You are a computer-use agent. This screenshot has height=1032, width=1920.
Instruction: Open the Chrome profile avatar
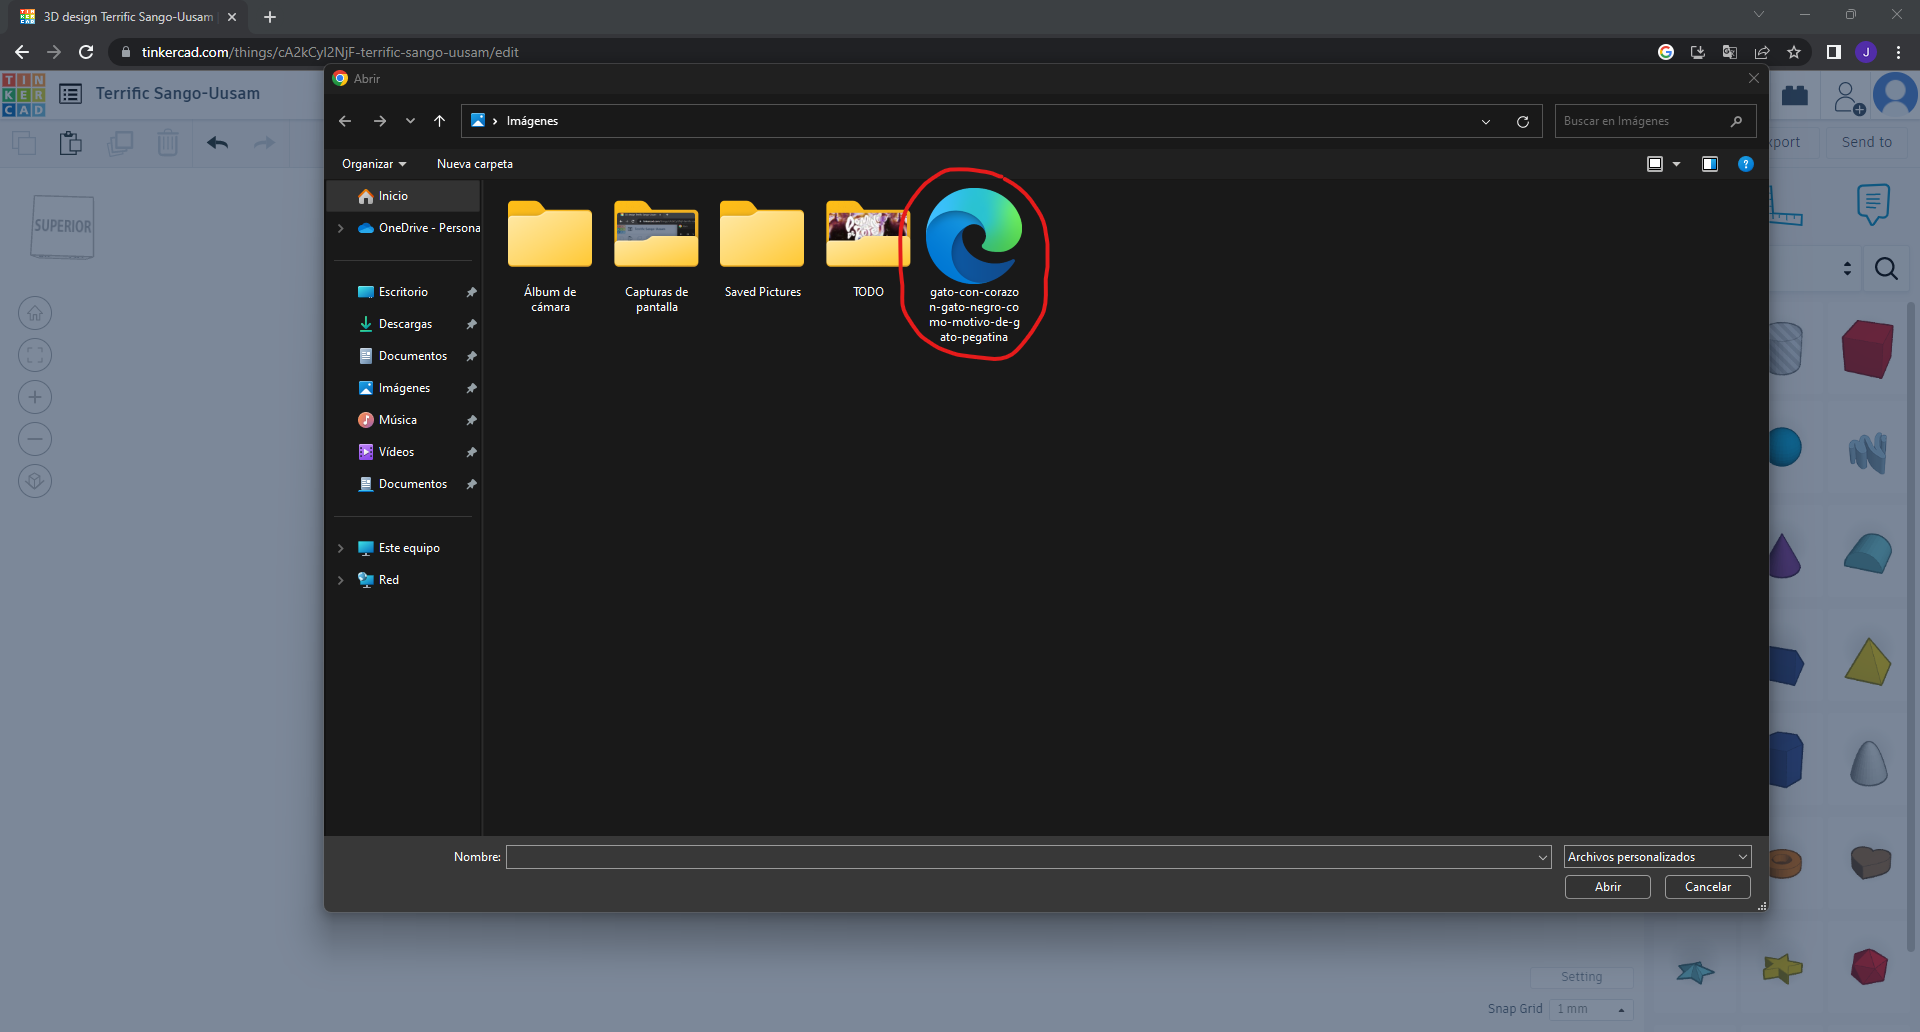pyautogui.click(x=1866, y=52)
